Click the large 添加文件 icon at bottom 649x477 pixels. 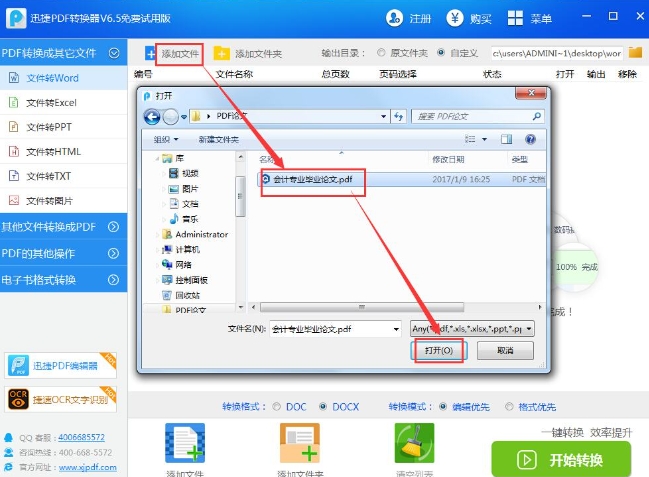click(185, 443)
